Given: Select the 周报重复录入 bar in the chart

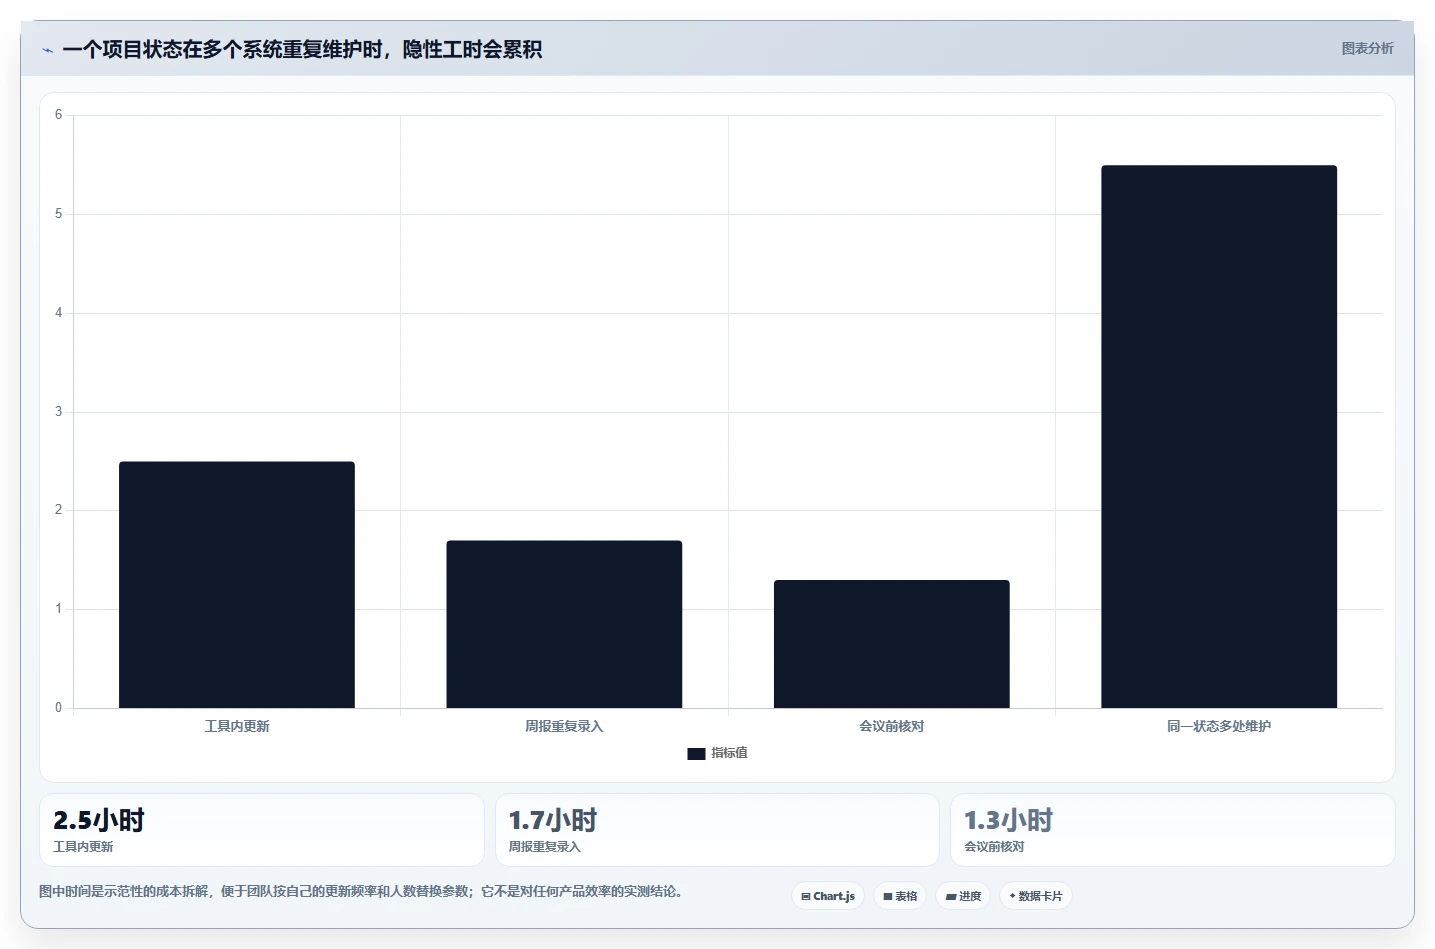Looking at the screenshot, I should (x=564, y=624).
